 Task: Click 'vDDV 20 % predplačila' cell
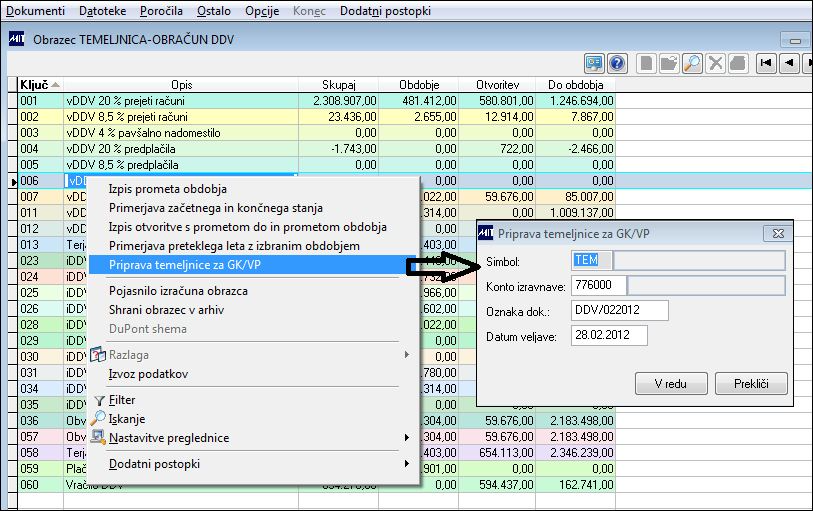click(180, 149)
